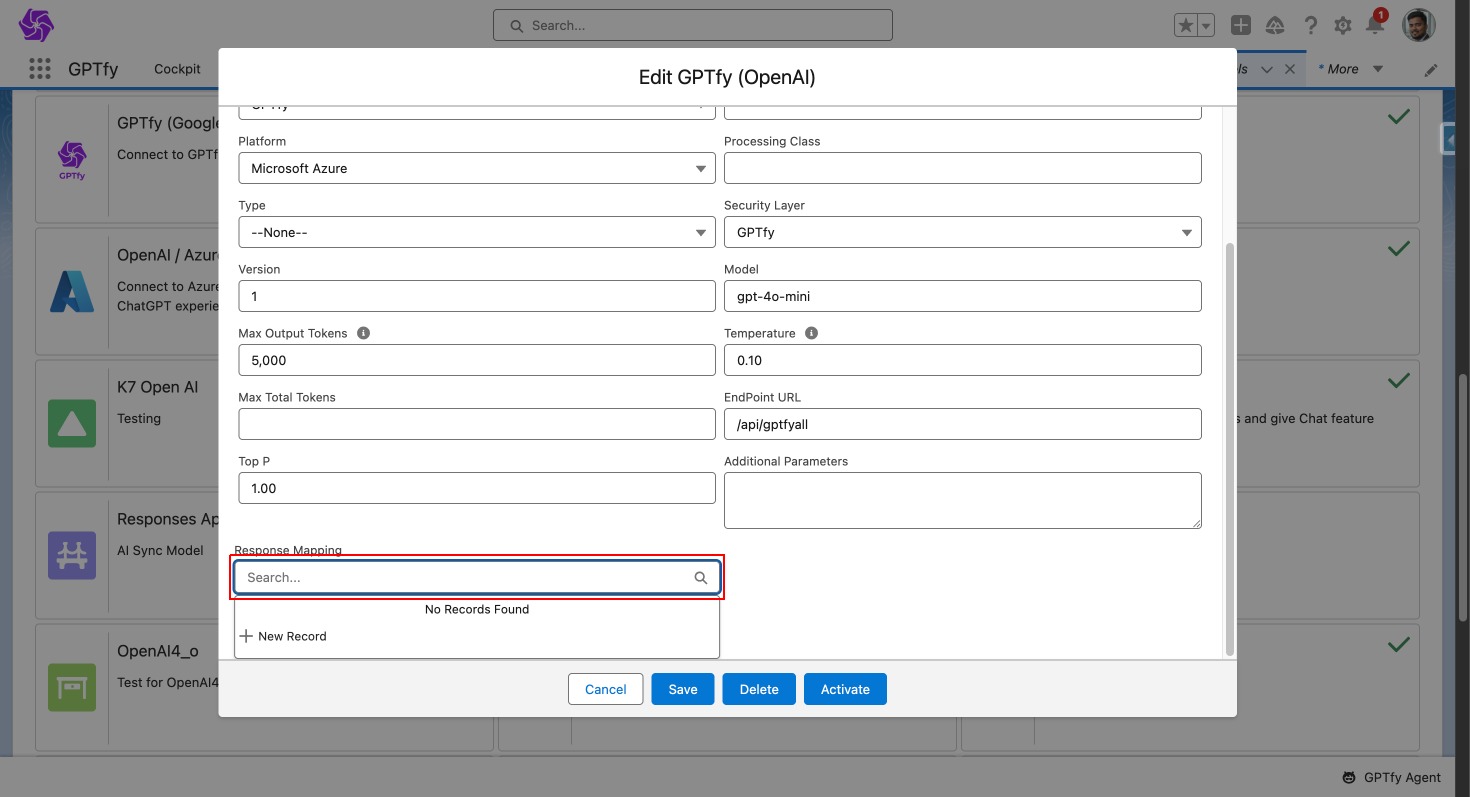
Task: Click the Global Actions plus icon
Action: (1240, 26)
